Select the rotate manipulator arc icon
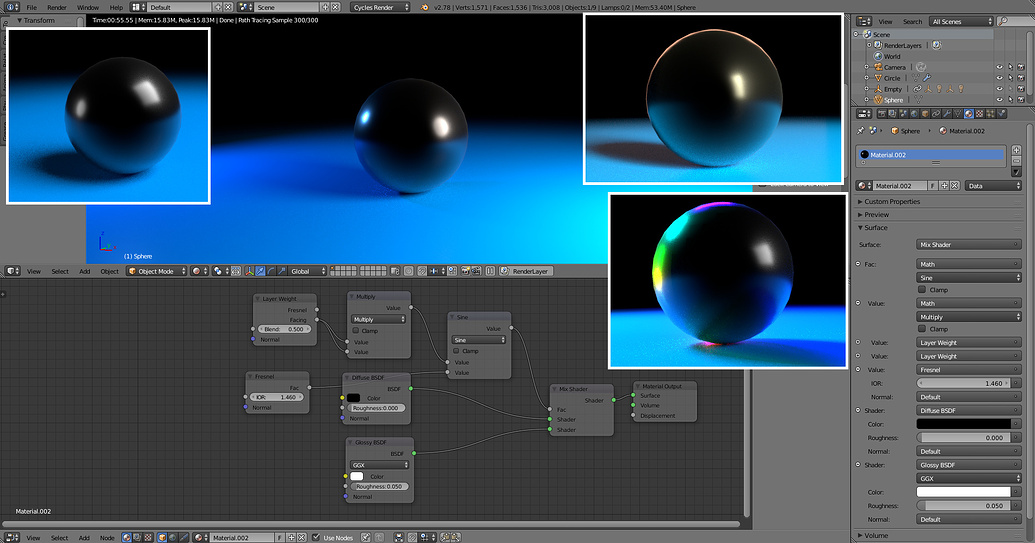This screenshot has width=1035, height=543. (x=271, y=271)
